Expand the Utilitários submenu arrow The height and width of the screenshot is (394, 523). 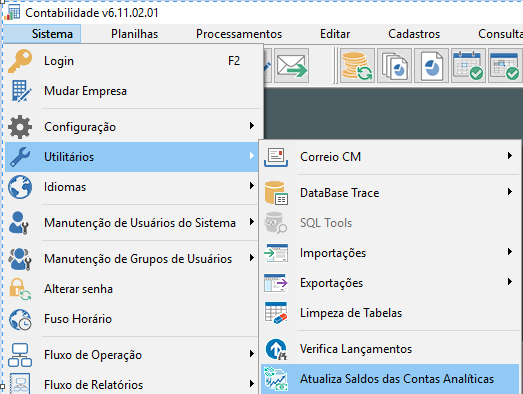[x=252, y=156]
